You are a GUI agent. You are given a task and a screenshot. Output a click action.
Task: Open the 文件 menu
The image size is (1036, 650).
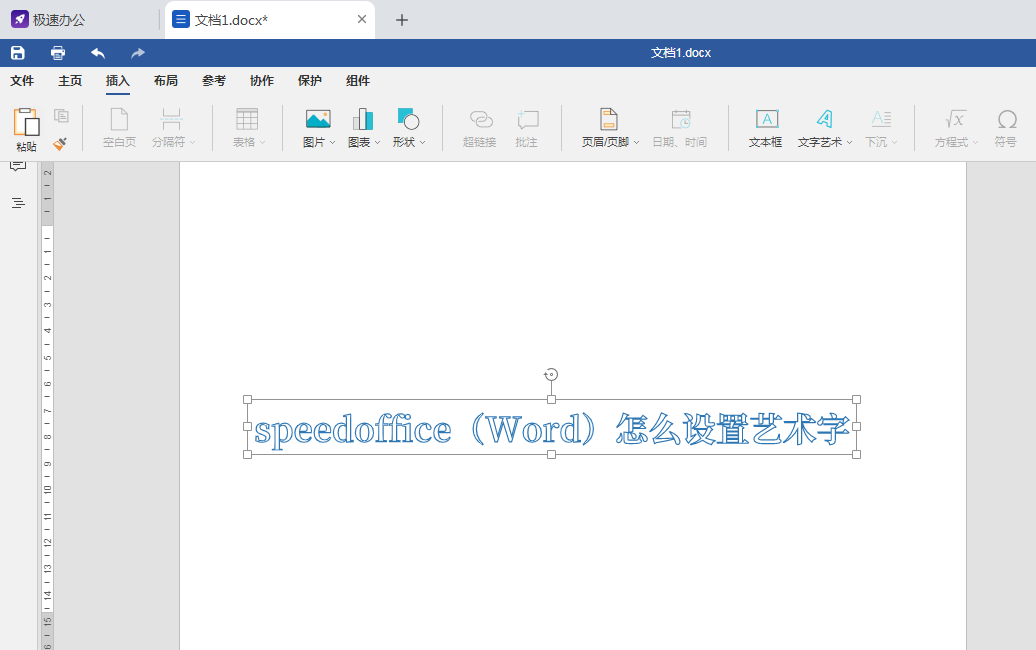pos(22,81)
